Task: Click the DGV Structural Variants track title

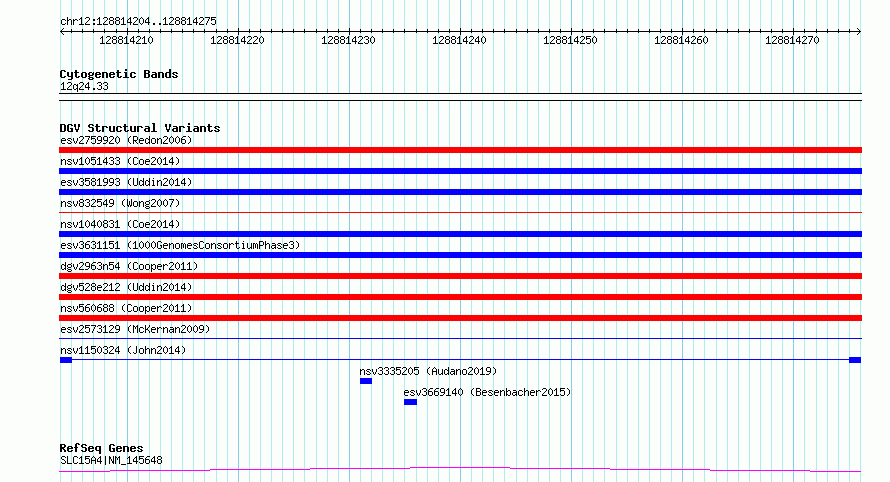Action: pyautogui.click(x=140, y=128)
